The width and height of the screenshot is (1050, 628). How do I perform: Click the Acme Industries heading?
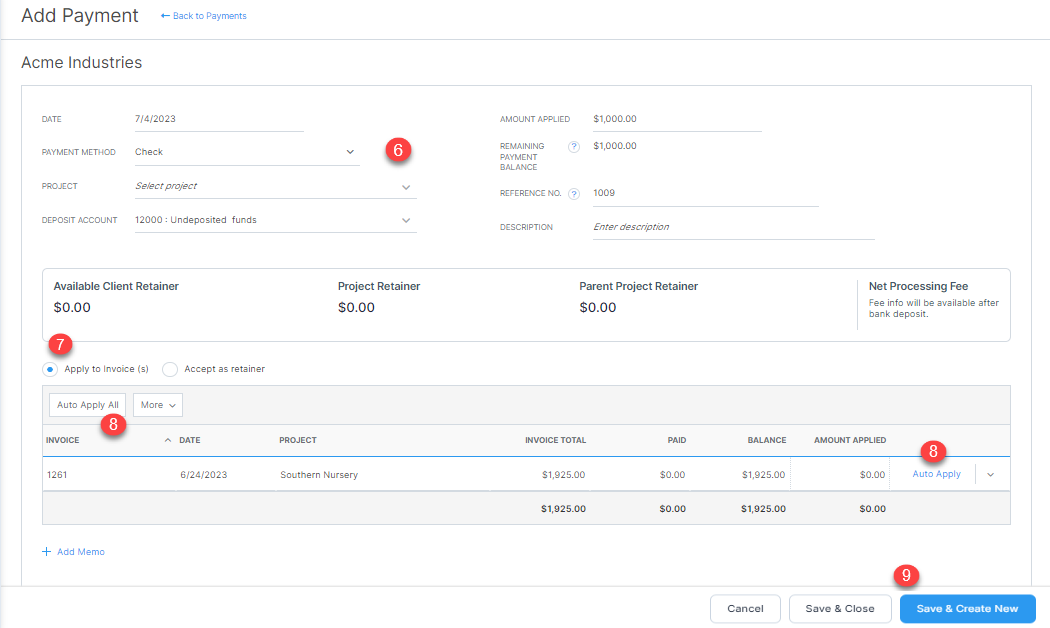point(82,62)
